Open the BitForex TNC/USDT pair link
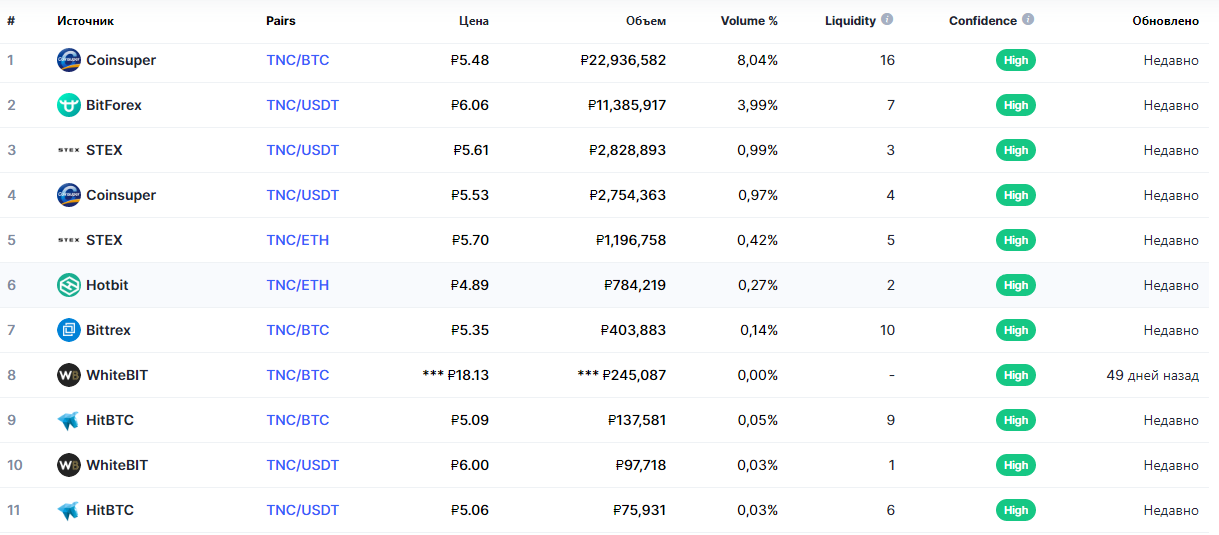This screenshot has height=535, width=1219. 302,105
